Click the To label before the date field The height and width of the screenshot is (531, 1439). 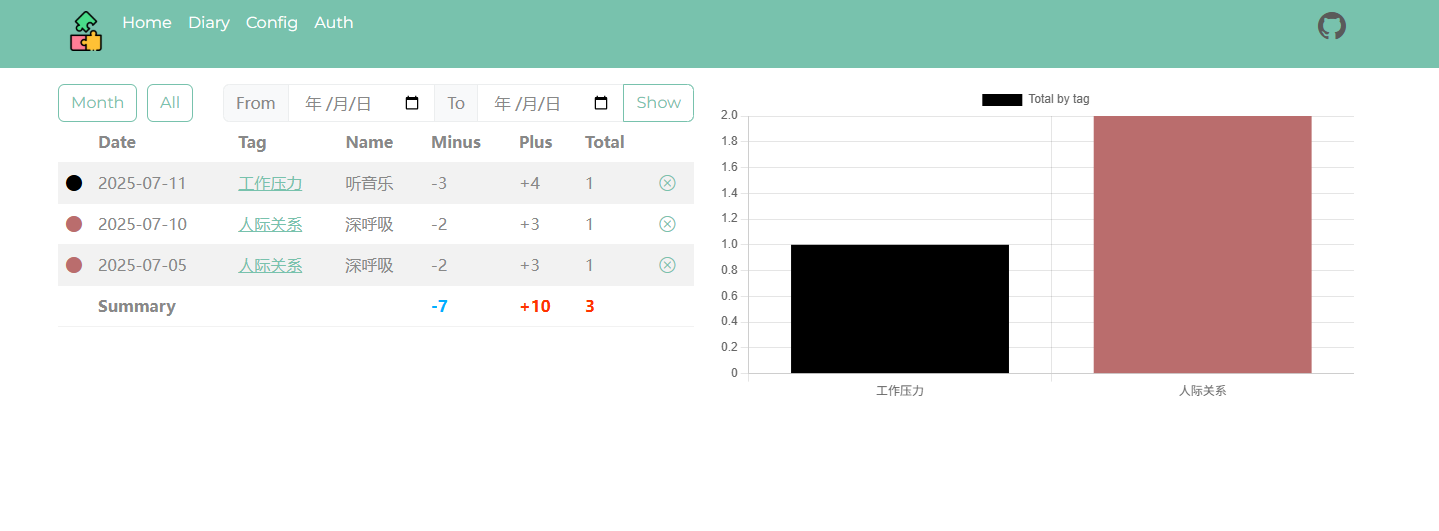(456, 103)
